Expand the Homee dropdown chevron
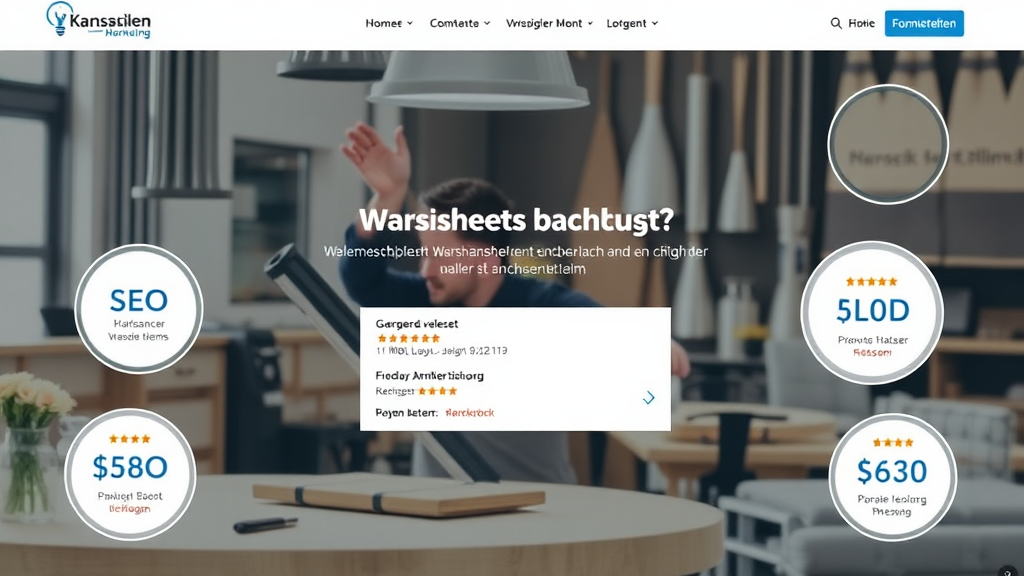Screen dimensions: 1024x576 pos(410,24)
